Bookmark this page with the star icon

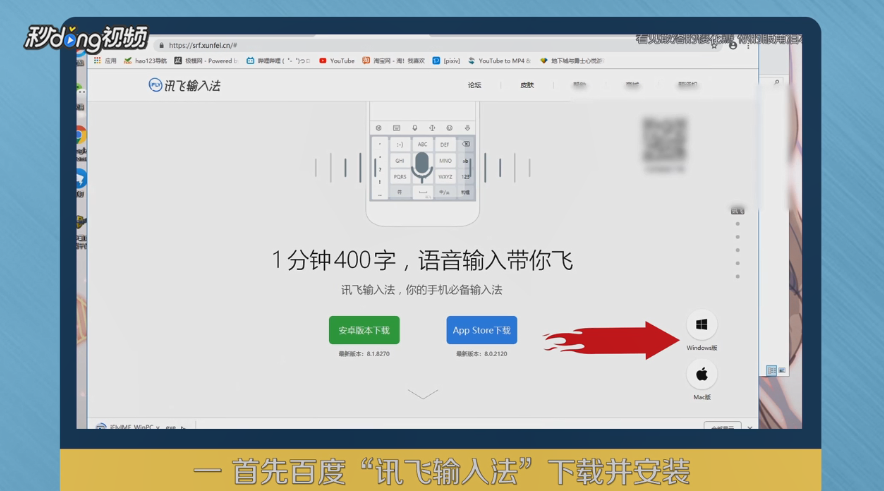(x=714, y=46)
